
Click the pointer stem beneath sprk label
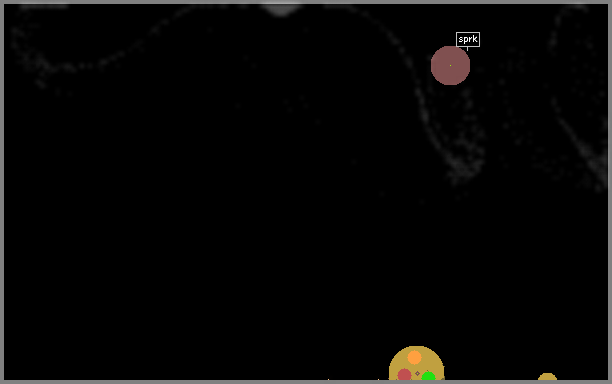coord(467,49)
